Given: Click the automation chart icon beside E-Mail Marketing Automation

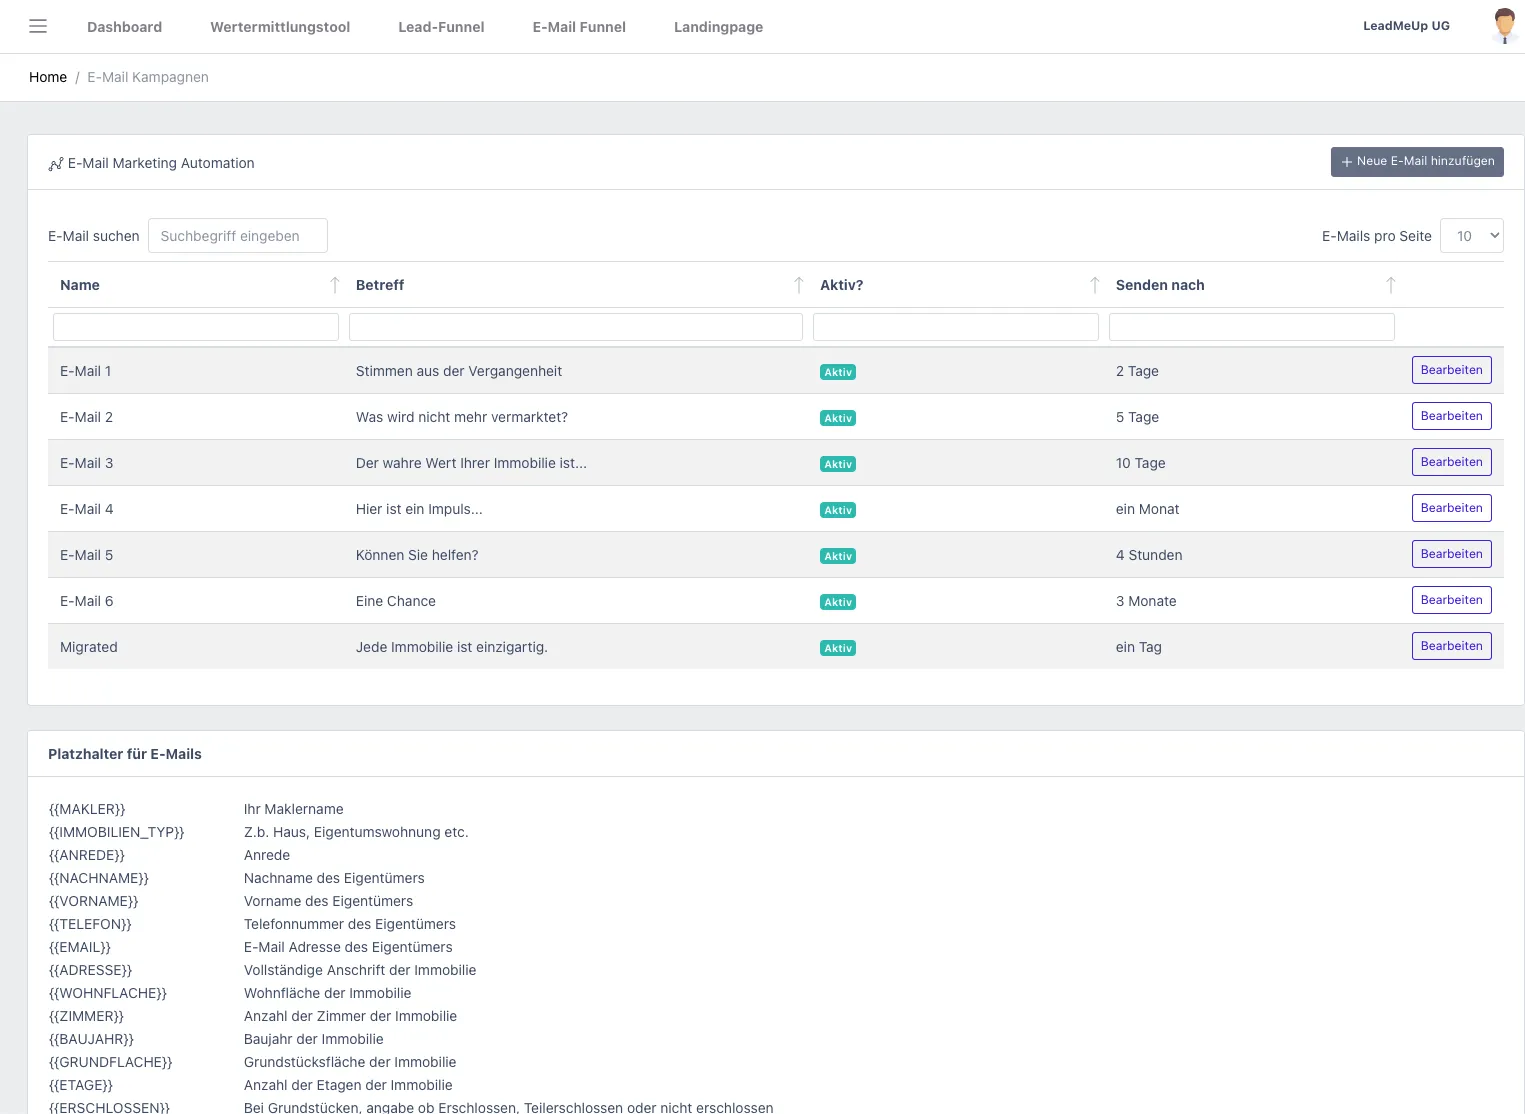Looking at the screenshot, I should coord(56,163).
